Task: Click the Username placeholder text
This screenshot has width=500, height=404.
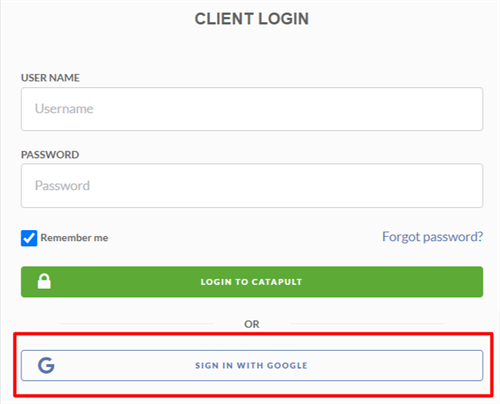Action: pyautogui.click(x=64, y=109)
